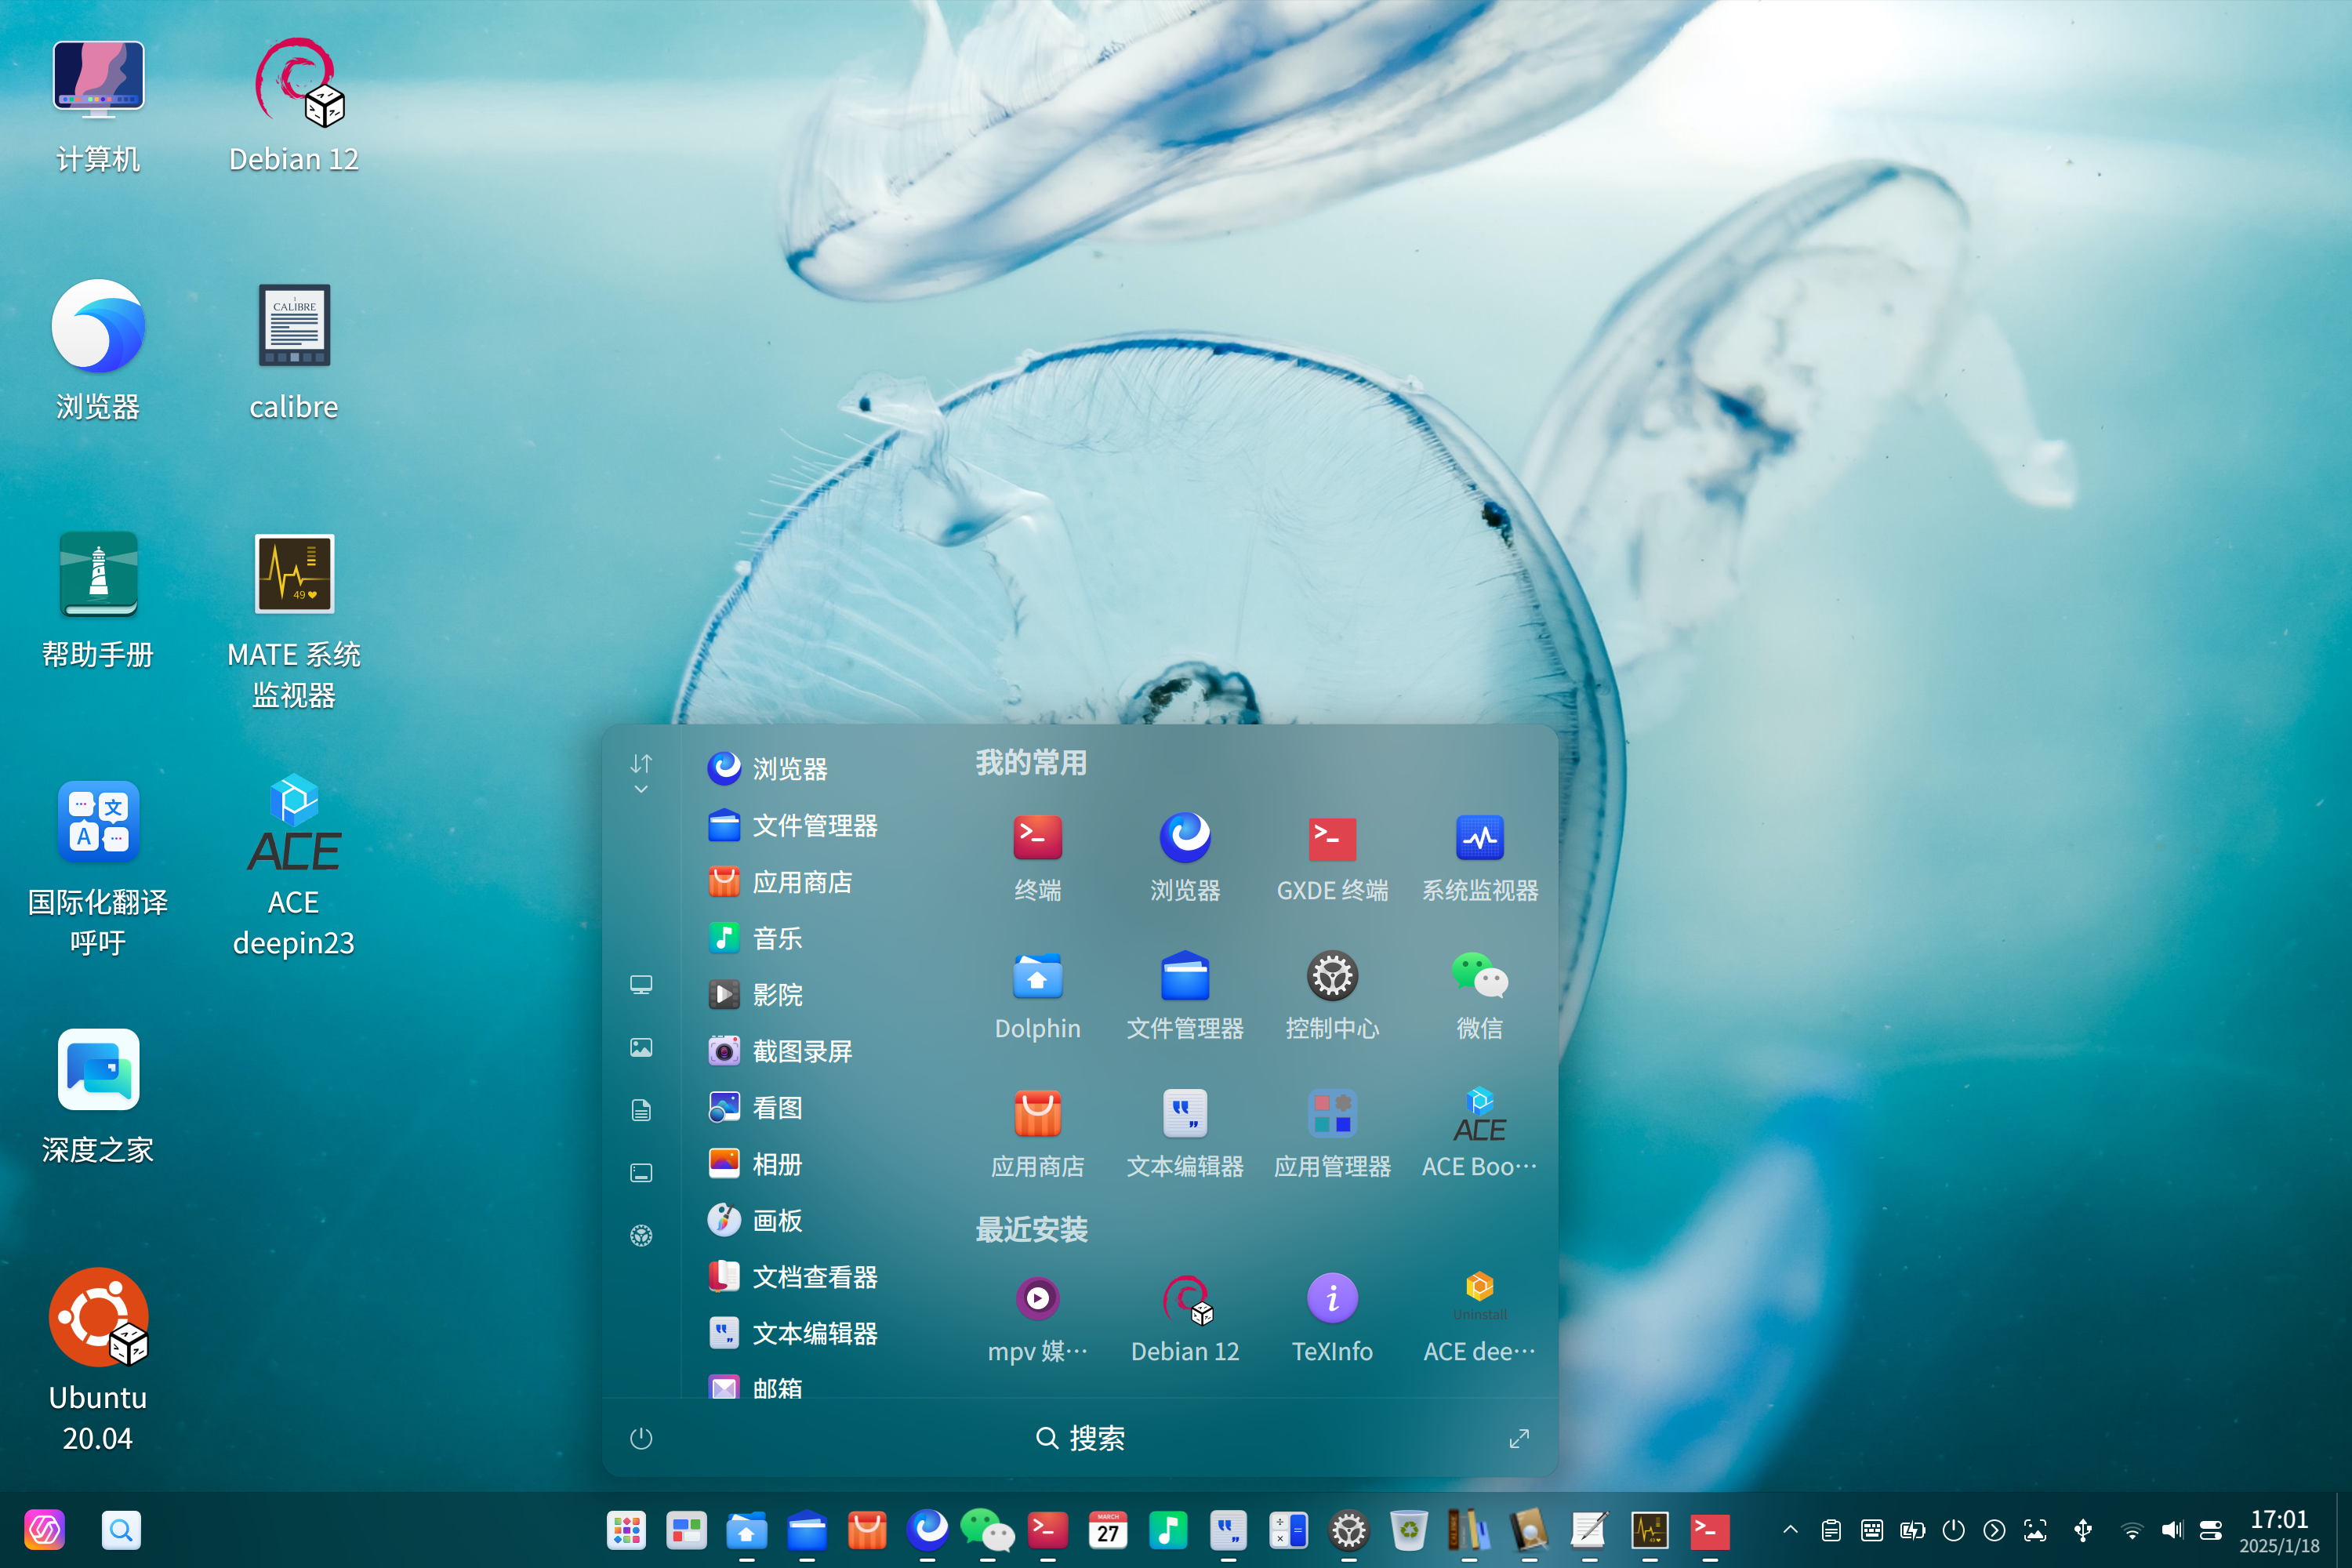Image resolution: width=2352 pixels, height=1568 pixels.
Task: Switch to the documents category in launcher sidebar
Action: coord(641,1109)
